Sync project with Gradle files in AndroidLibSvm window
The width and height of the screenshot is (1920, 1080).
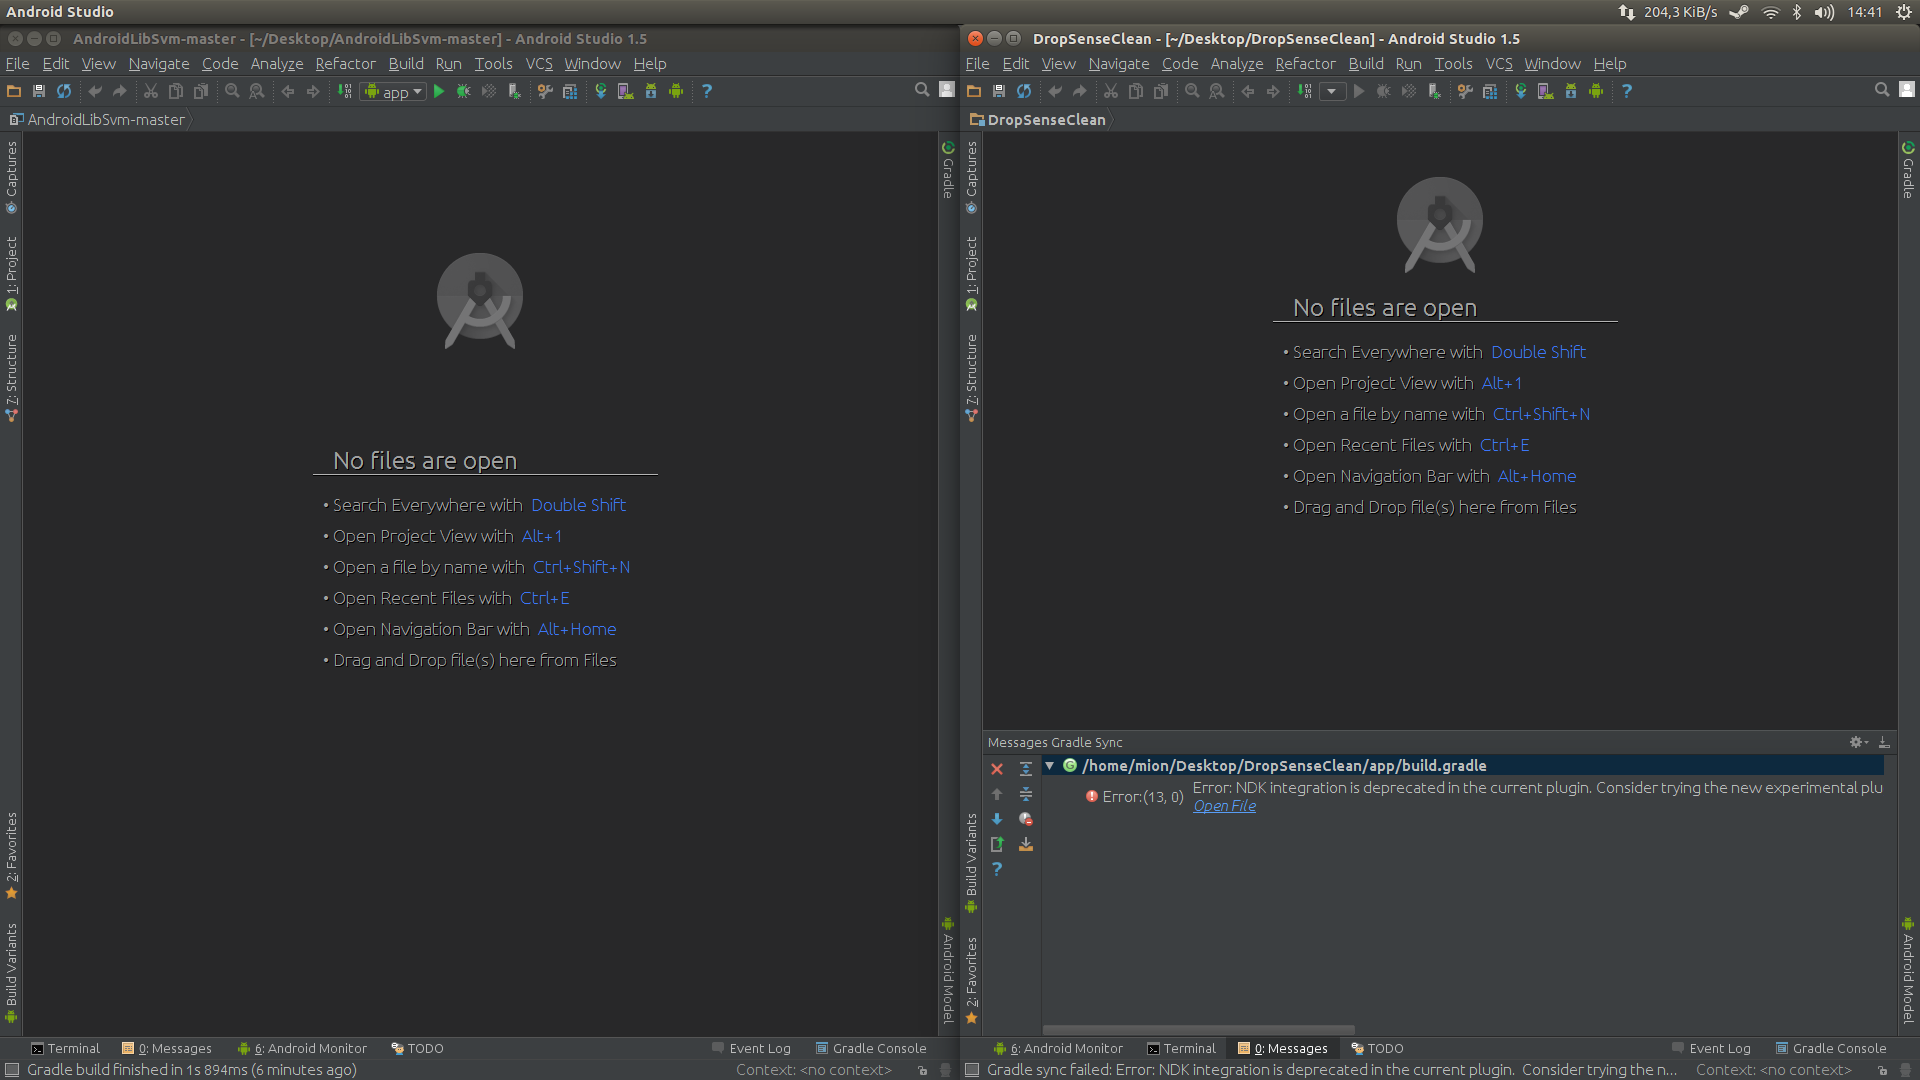coord(601,91)
